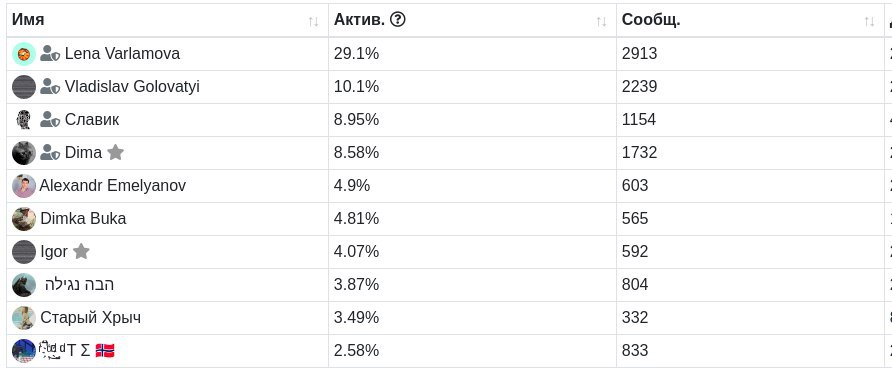The height and width of the screenshot is (372, 892).
Task: Select the user Старый Хрыч
Action: [90, 317]
